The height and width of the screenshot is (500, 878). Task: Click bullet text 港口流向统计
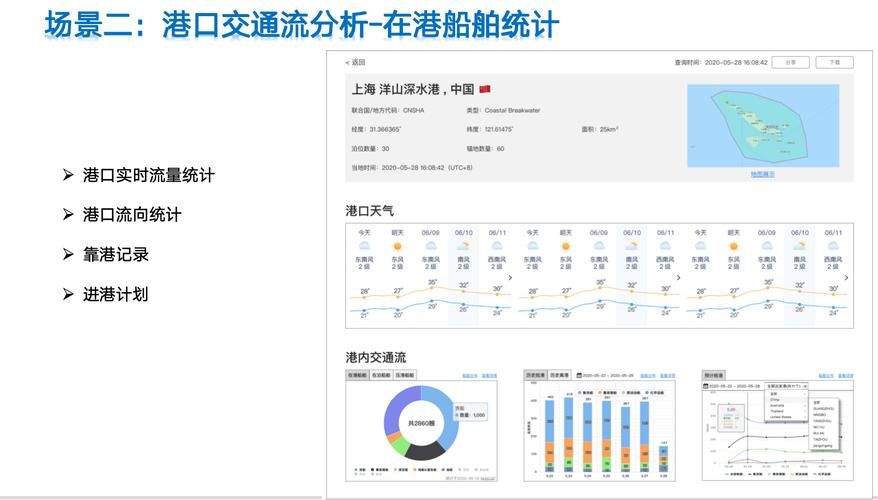point(132,214)
